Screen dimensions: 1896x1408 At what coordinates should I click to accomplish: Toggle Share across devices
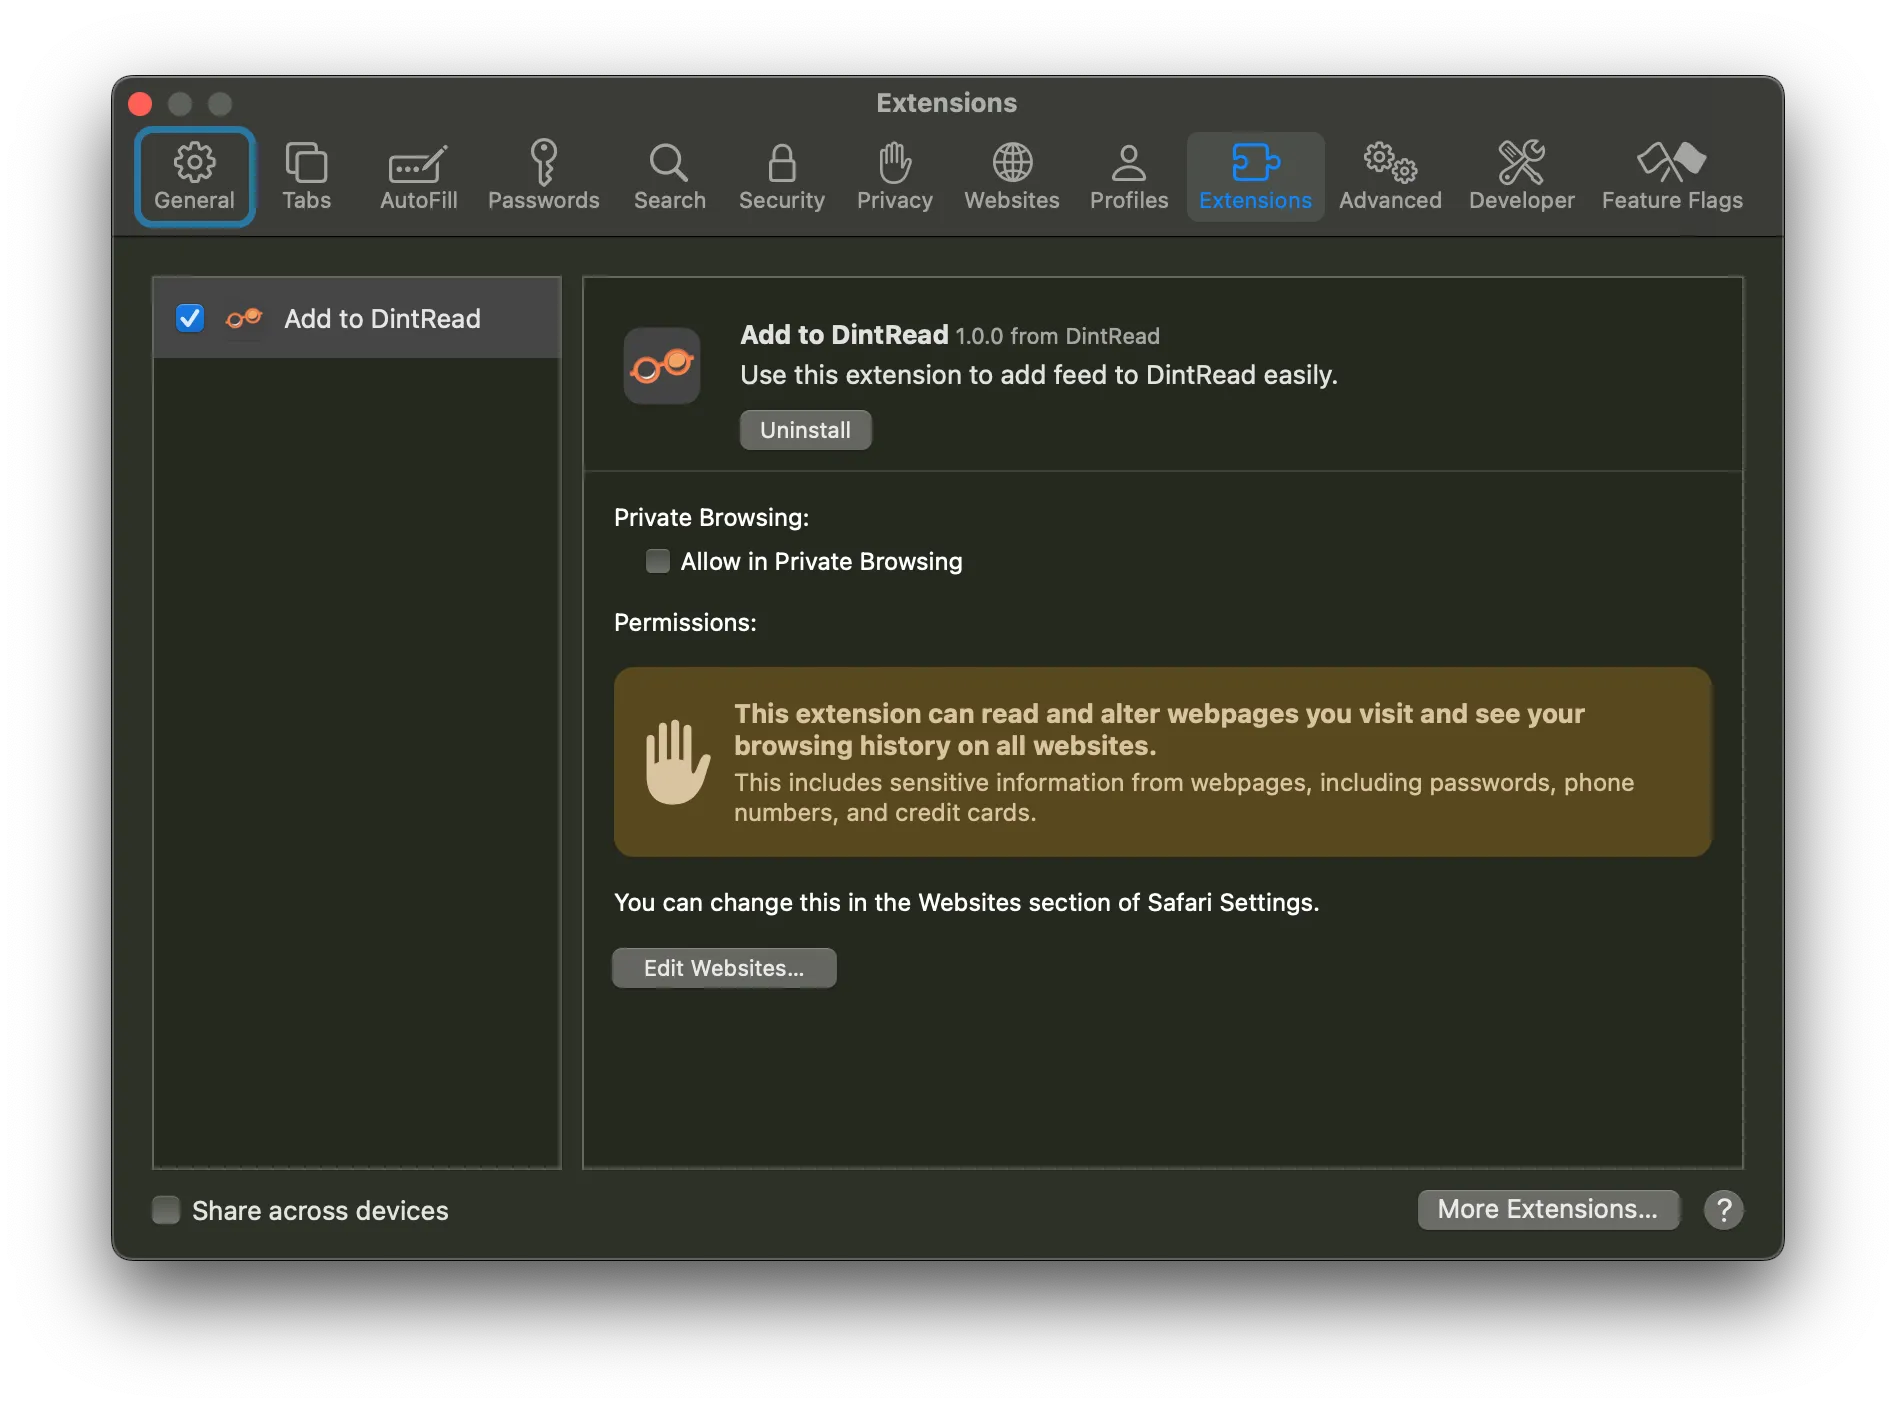[166, 1210]
